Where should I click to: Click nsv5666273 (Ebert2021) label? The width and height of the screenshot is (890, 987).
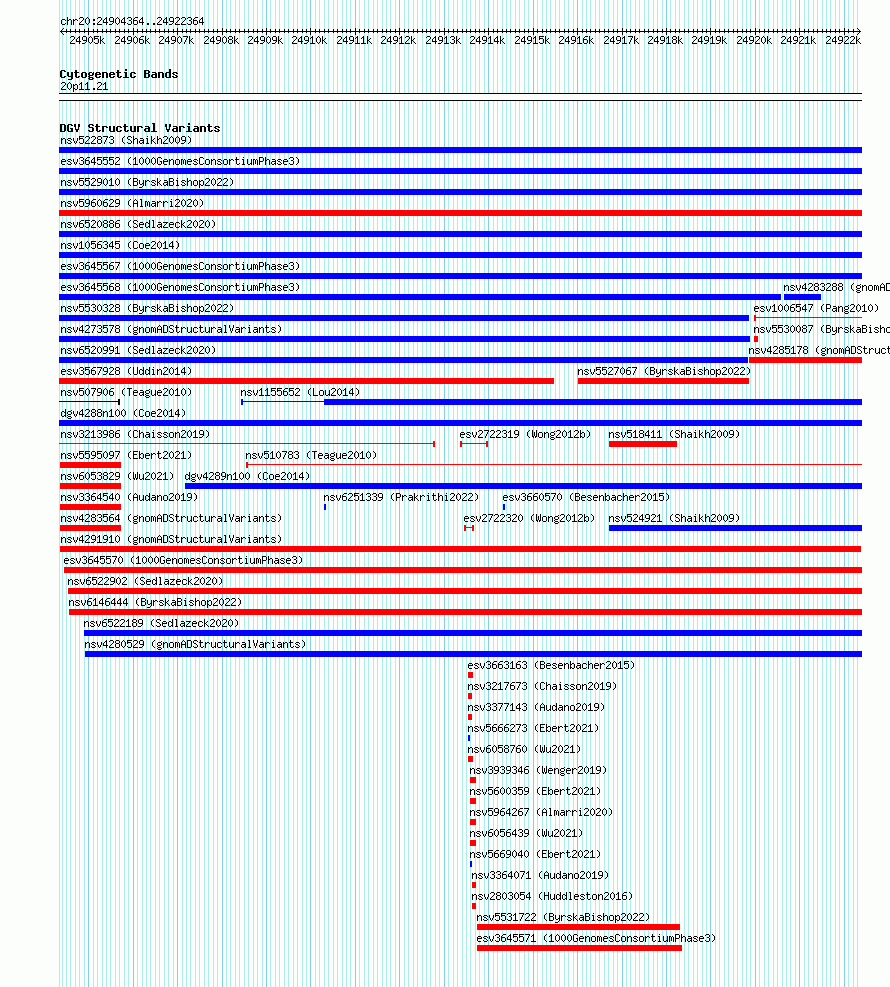(x=532, y=728)
